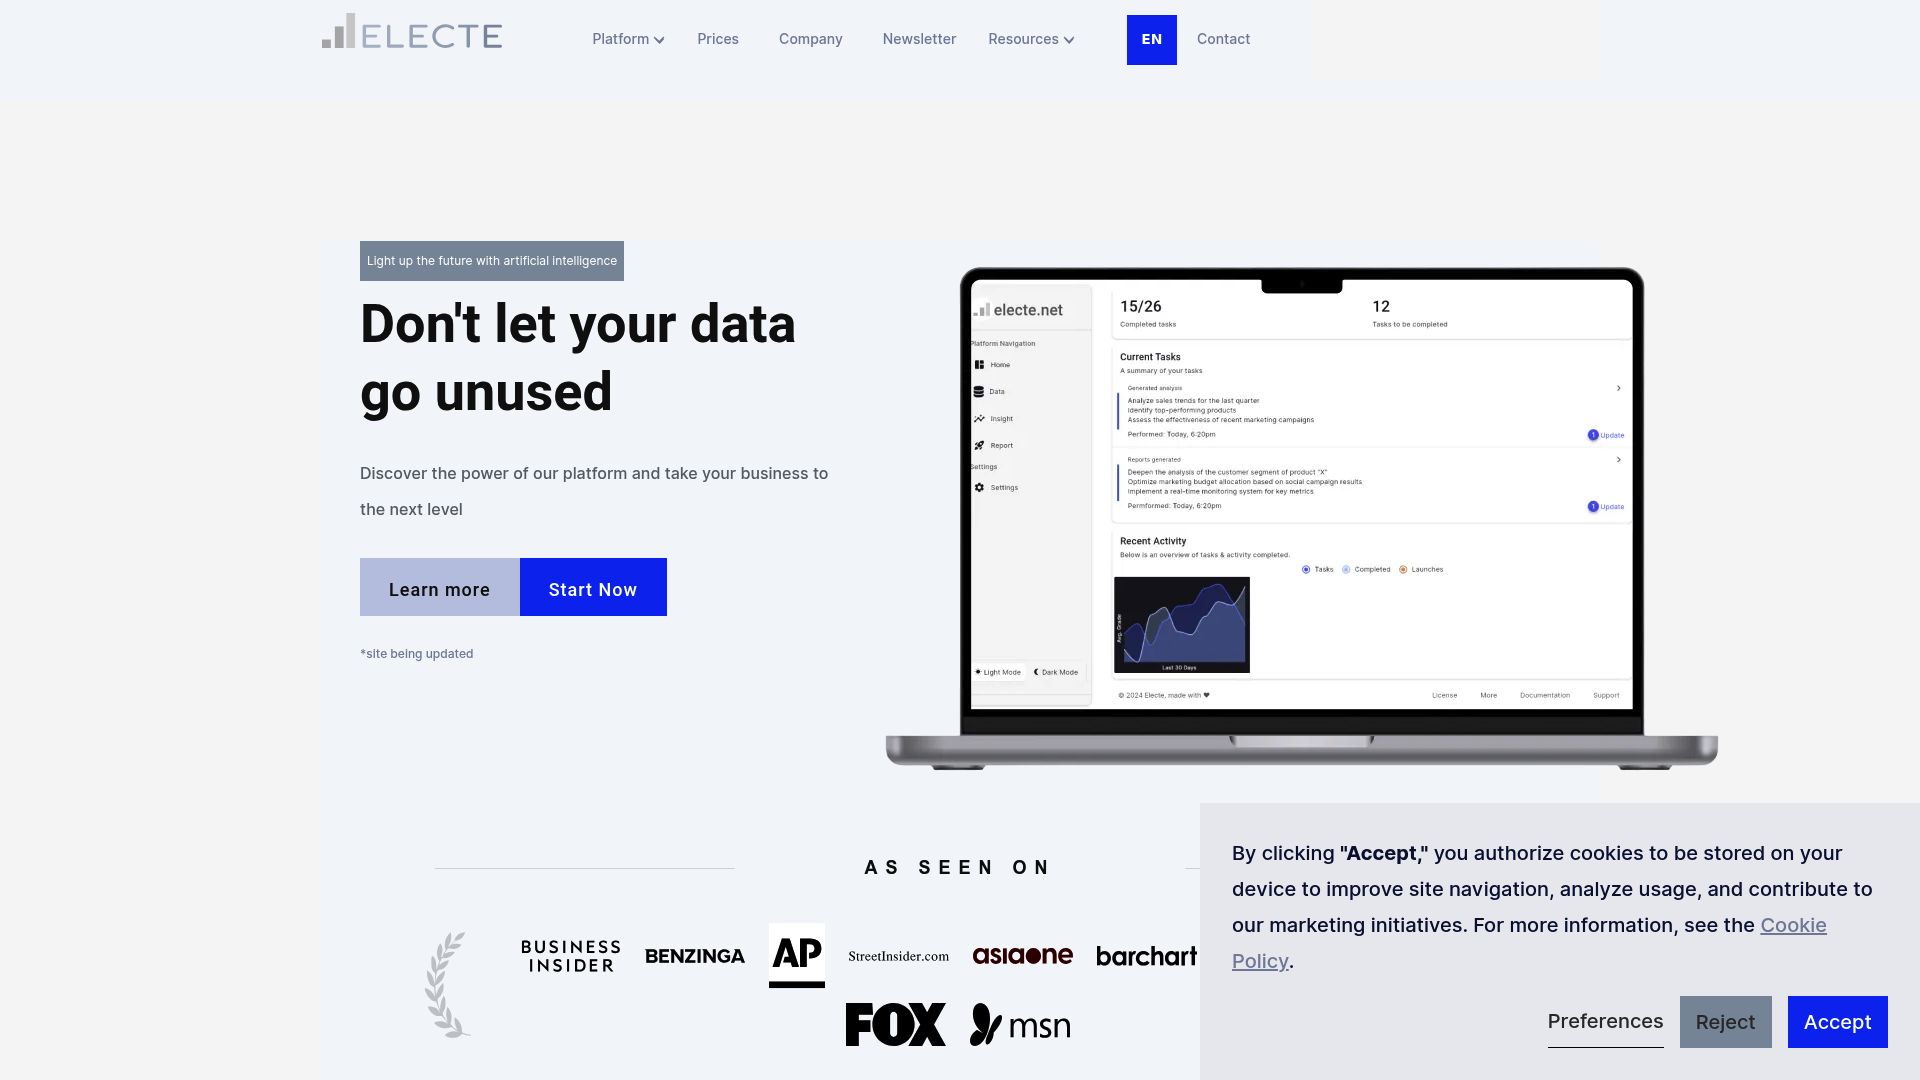This screenshot has width=1920, height=1080.
Task: Select the Prices menu item
Action: (x=717, y=38)
